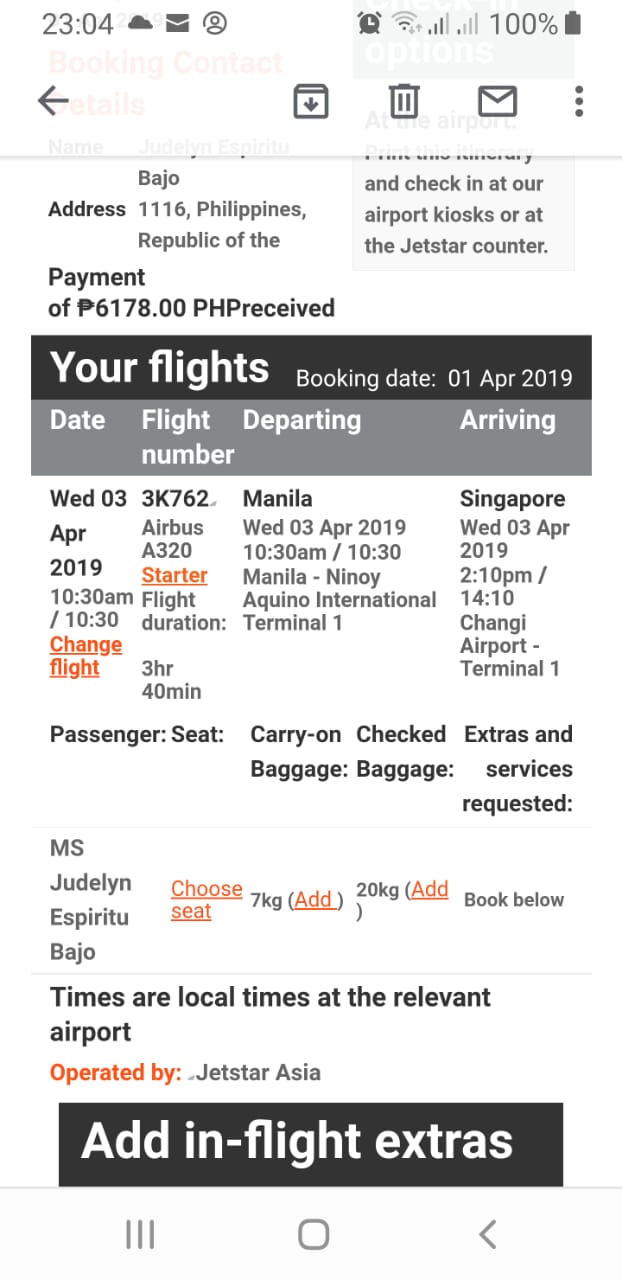
Task: Add carry-on baggage via 7kg Add link
Action: [313, 900]
